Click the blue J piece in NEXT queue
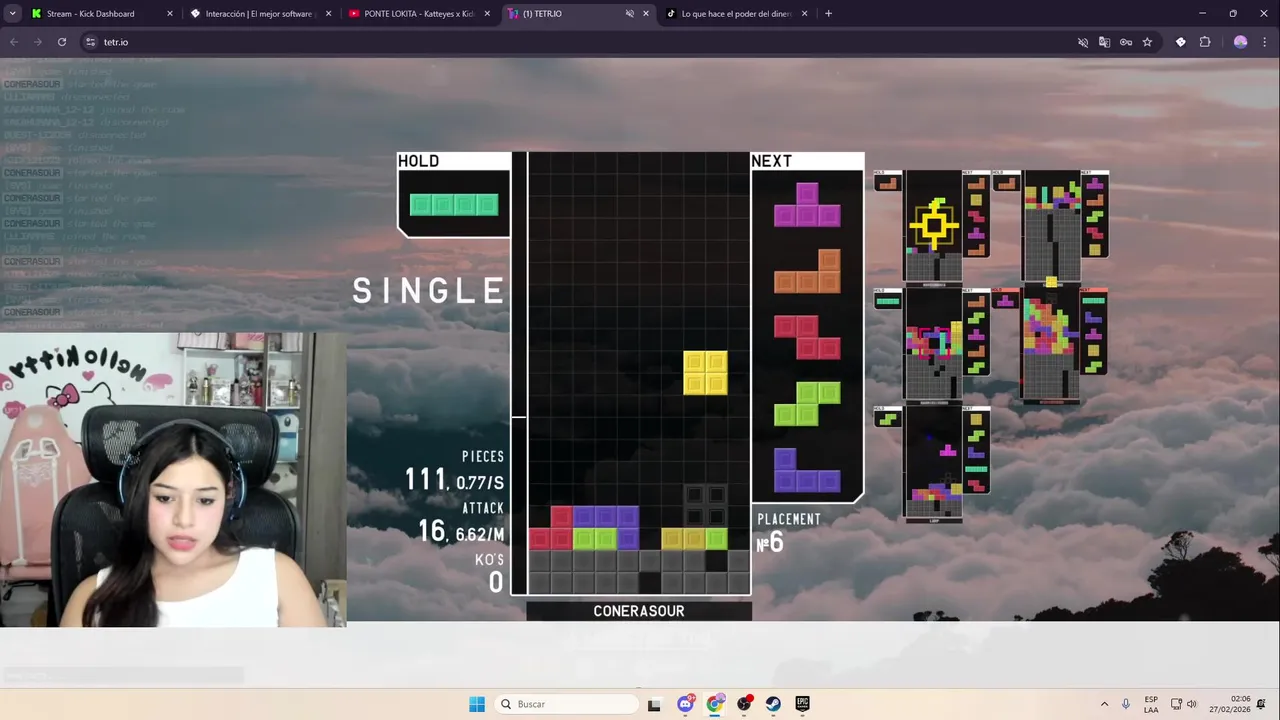 [807, 470]
